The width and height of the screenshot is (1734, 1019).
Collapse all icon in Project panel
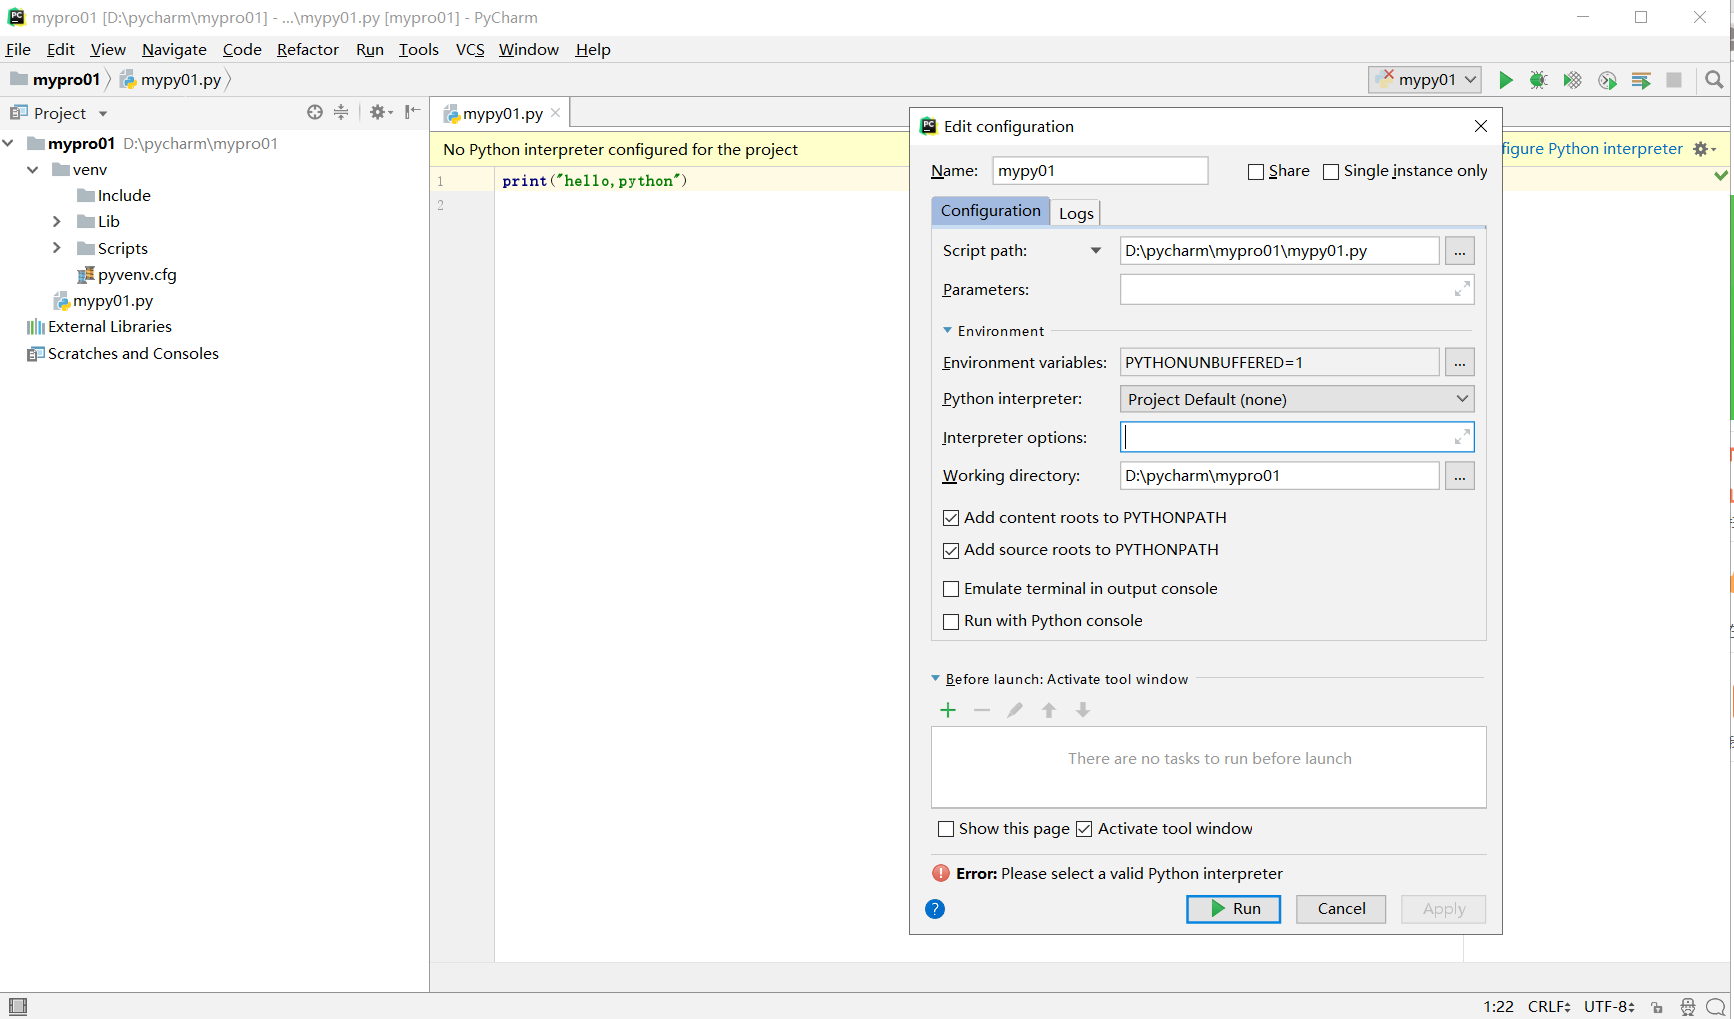point(341,112)
